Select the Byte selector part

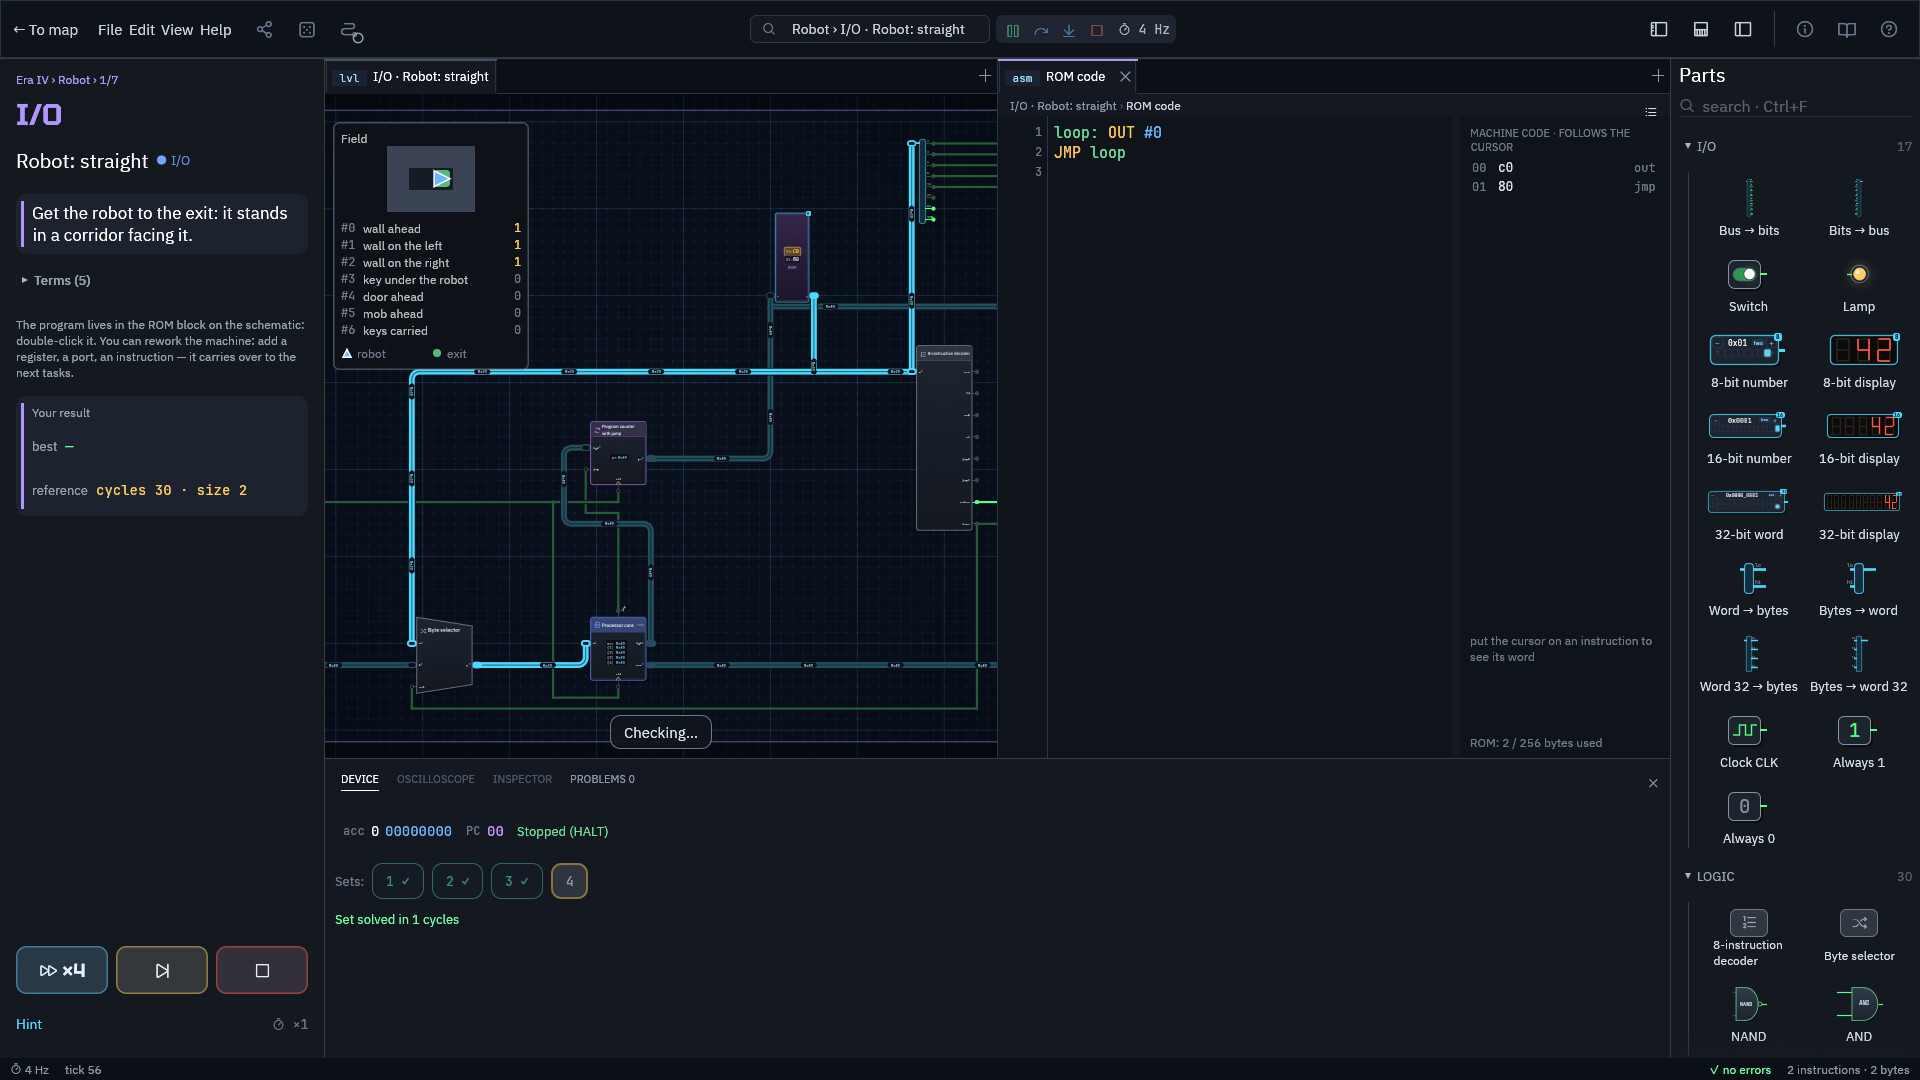(1859, 936)
